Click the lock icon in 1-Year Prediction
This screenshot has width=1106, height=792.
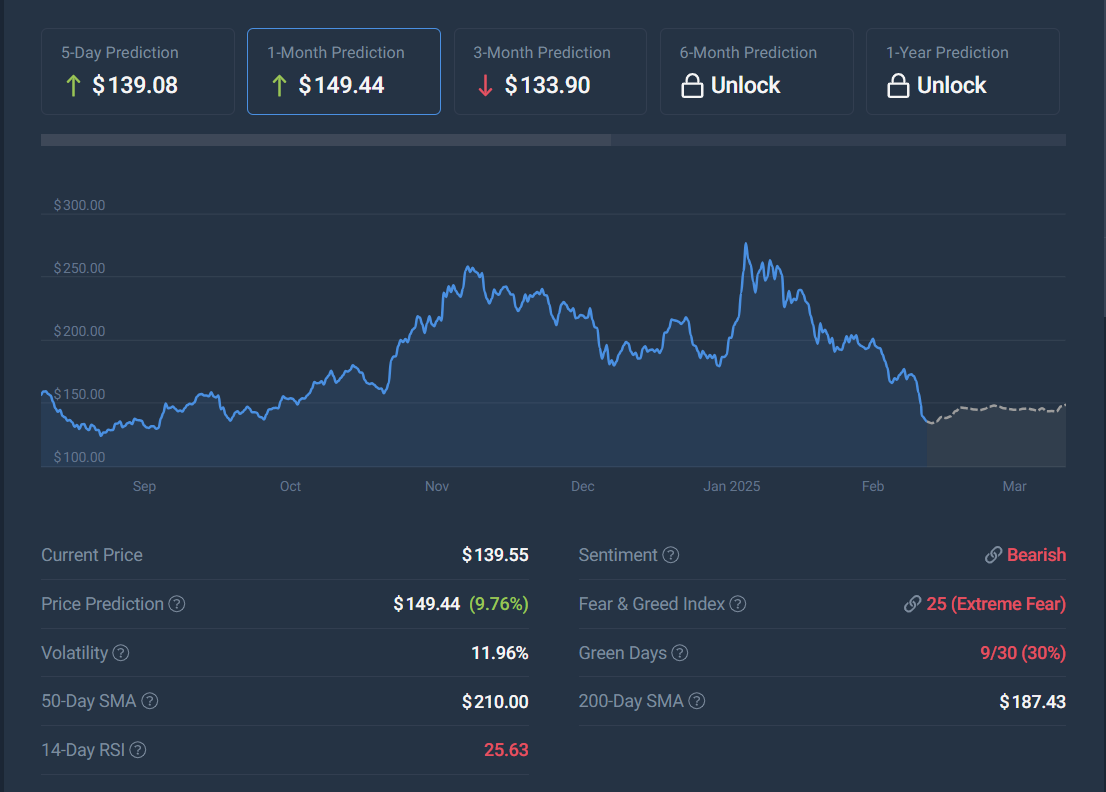pos(898,86)
